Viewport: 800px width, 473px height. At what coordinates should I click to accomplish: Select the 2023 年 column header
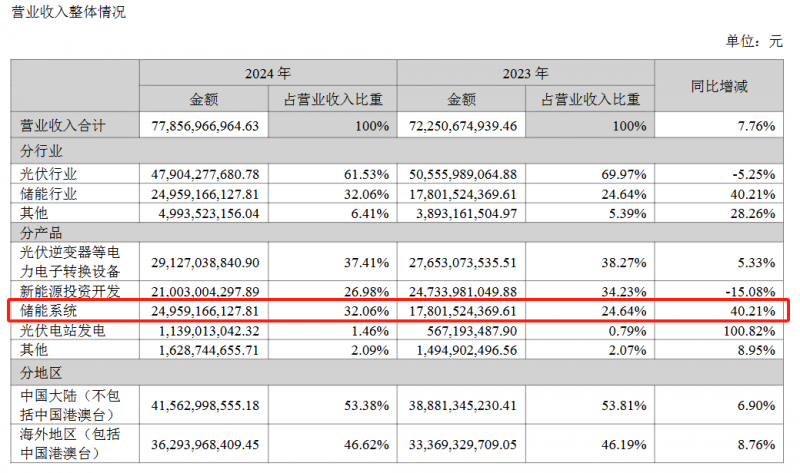pyautogui.click(x=525, y=74)
